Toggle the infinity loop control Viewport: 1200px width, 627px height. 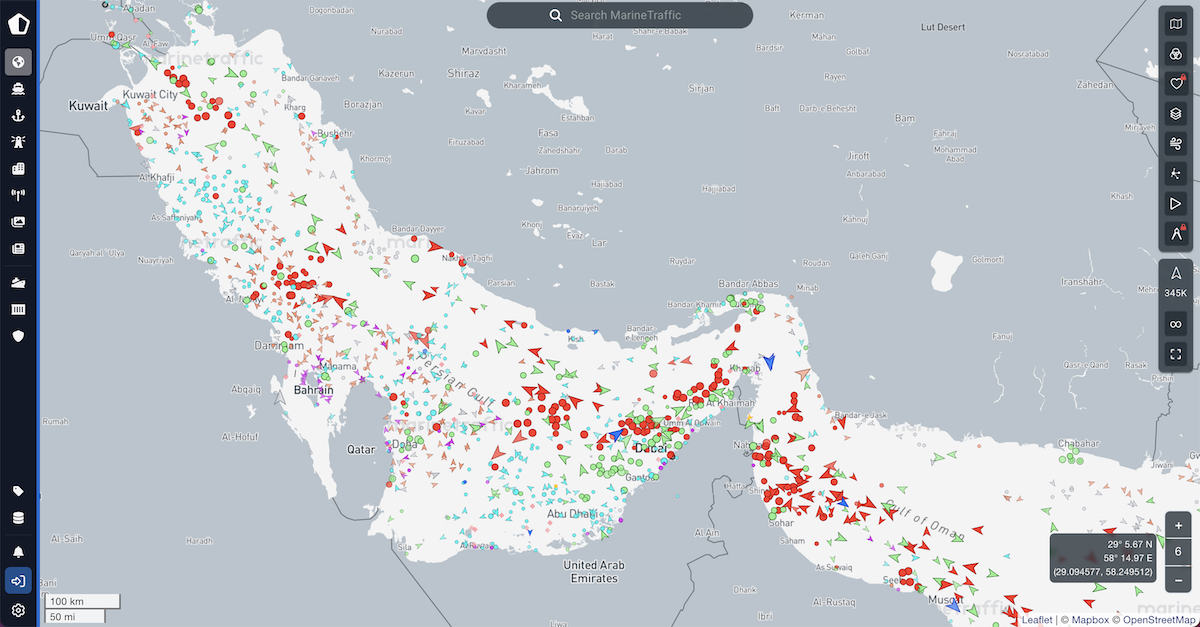click(1176, 323)
